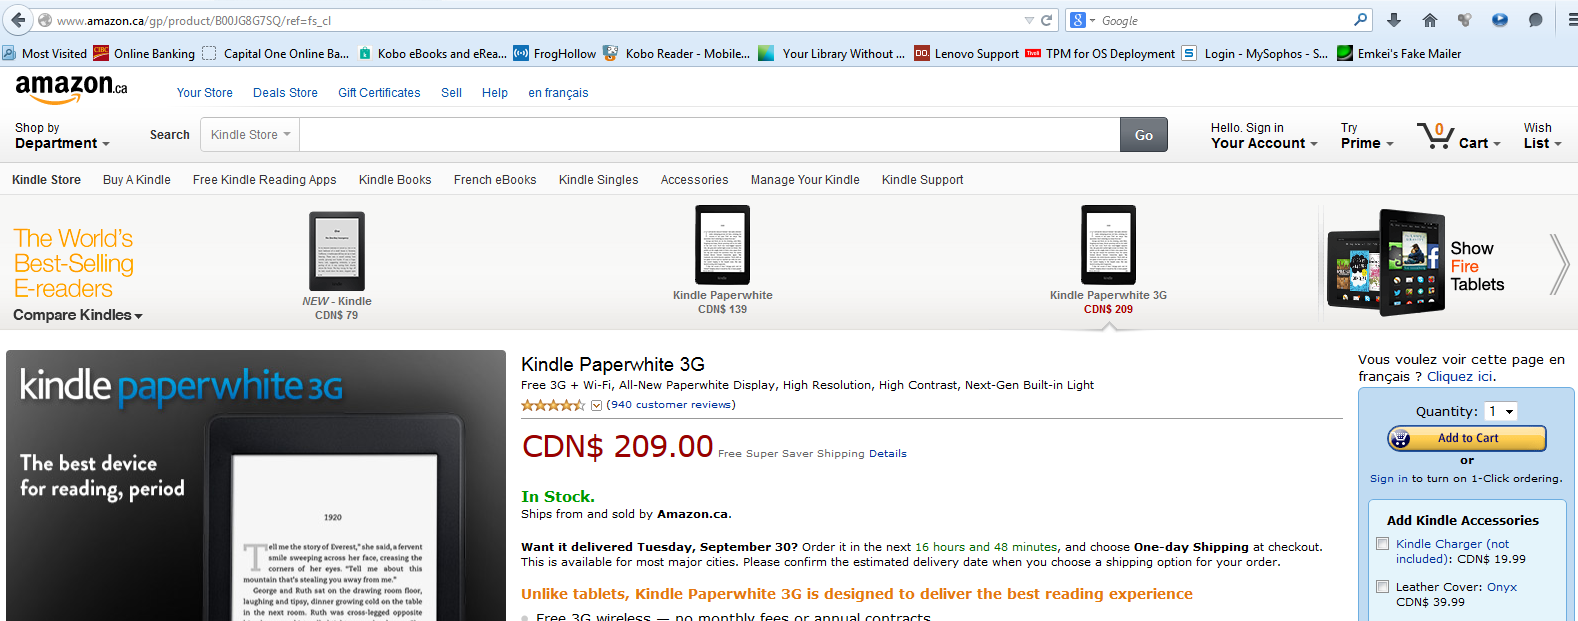Check the Kindle Charger accessory checkbox

point(1382,544)
